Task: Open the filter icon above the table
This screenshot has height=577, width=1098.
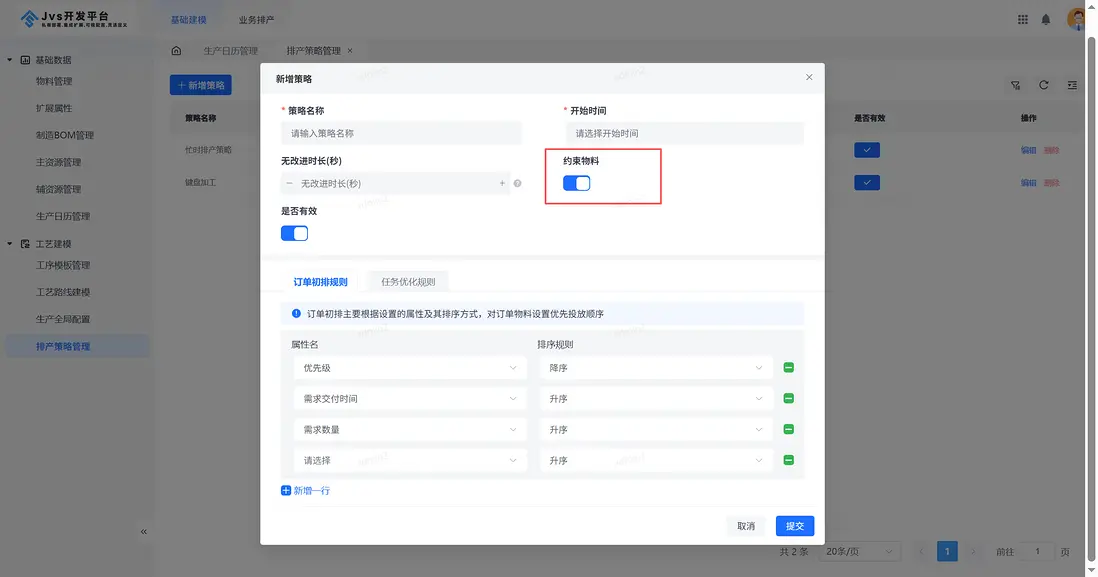Action: [x=1014, y=85]
